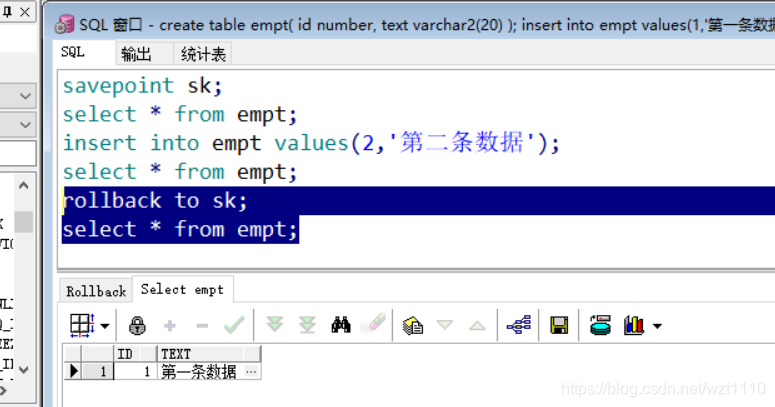775x407 pixels.
Task: Select the grid's top-left corner cell
Action: tap(73, 354)
